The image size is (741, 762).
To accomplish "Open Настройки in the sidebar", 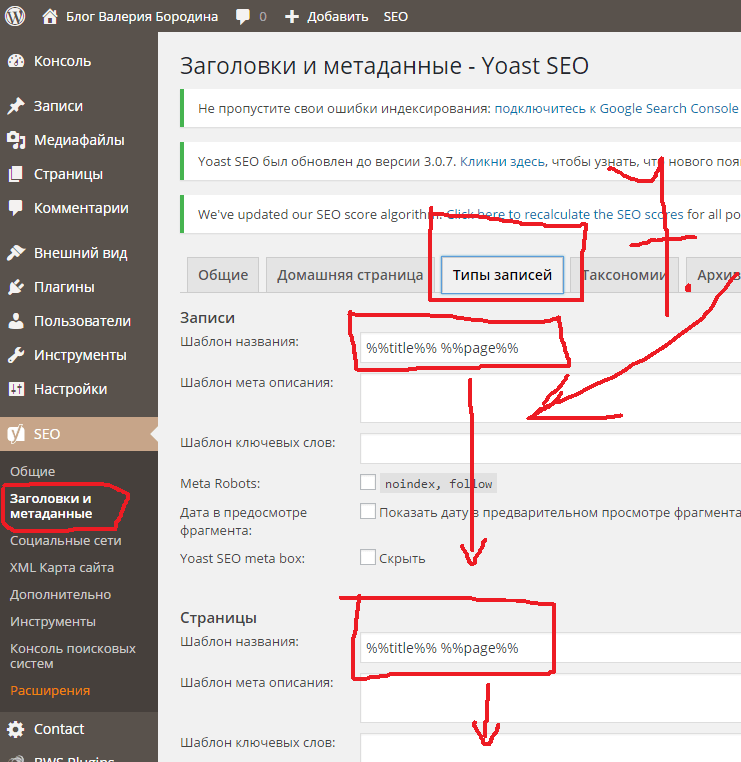I will [x=70, y=389].
